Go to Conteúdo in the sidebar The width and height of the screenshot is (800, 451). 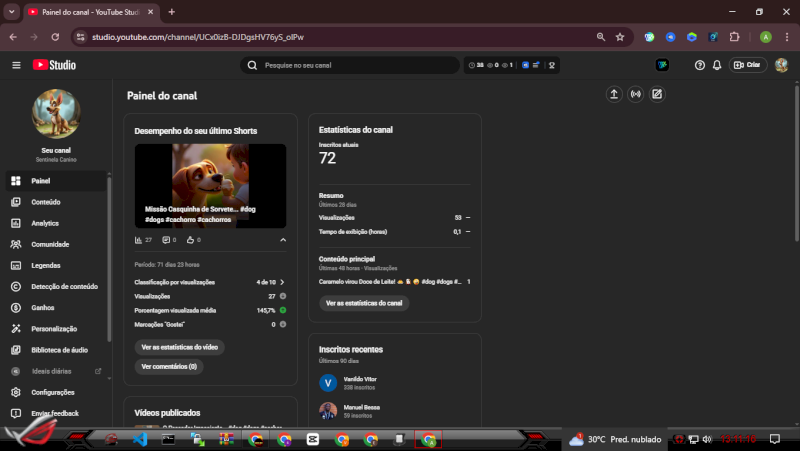click(46, 202)
